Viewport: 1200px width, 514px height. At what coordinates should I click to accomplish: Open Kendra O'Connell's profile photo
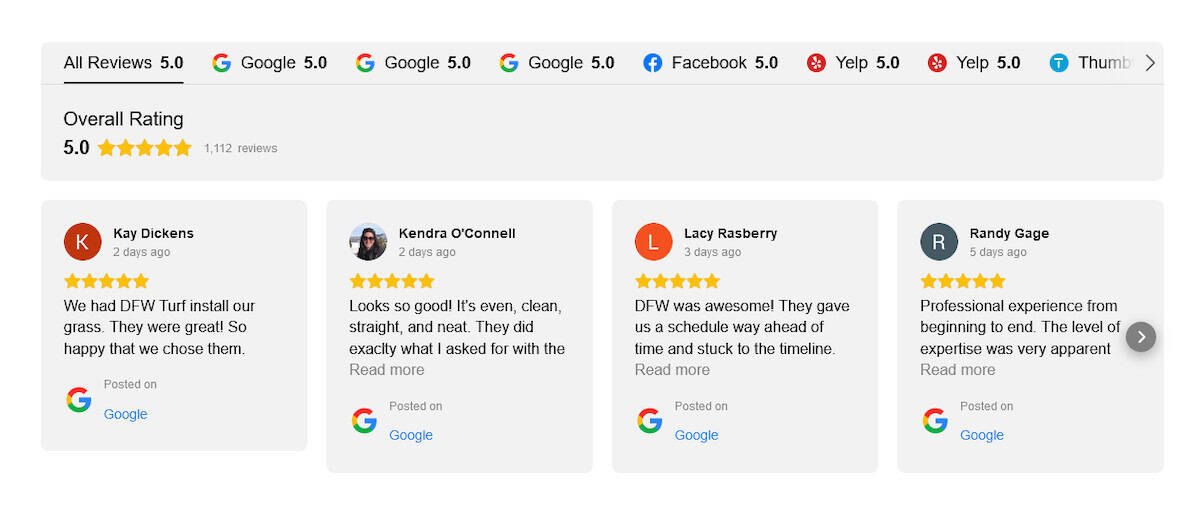[x=368, y=242]
